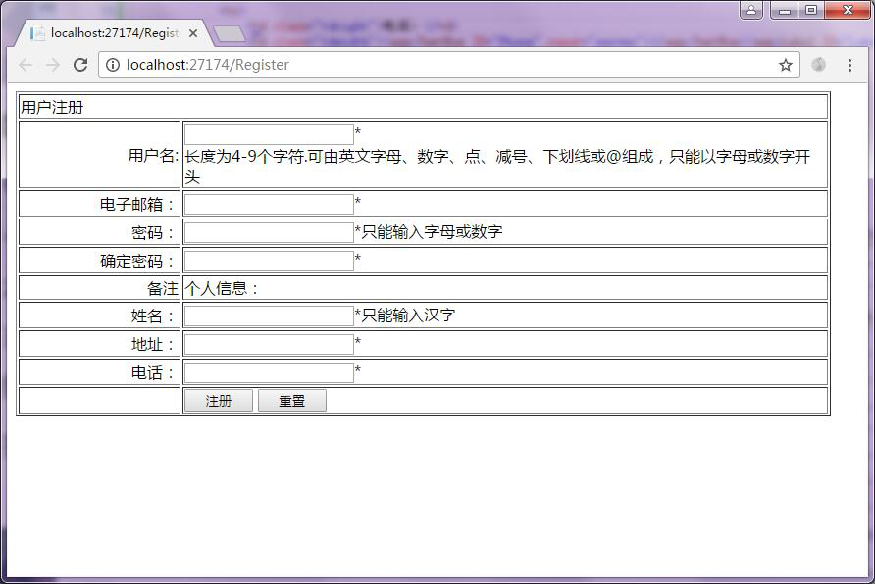Open the Chrome three-dot menu
Screen dimensions: 875x585
849,65
